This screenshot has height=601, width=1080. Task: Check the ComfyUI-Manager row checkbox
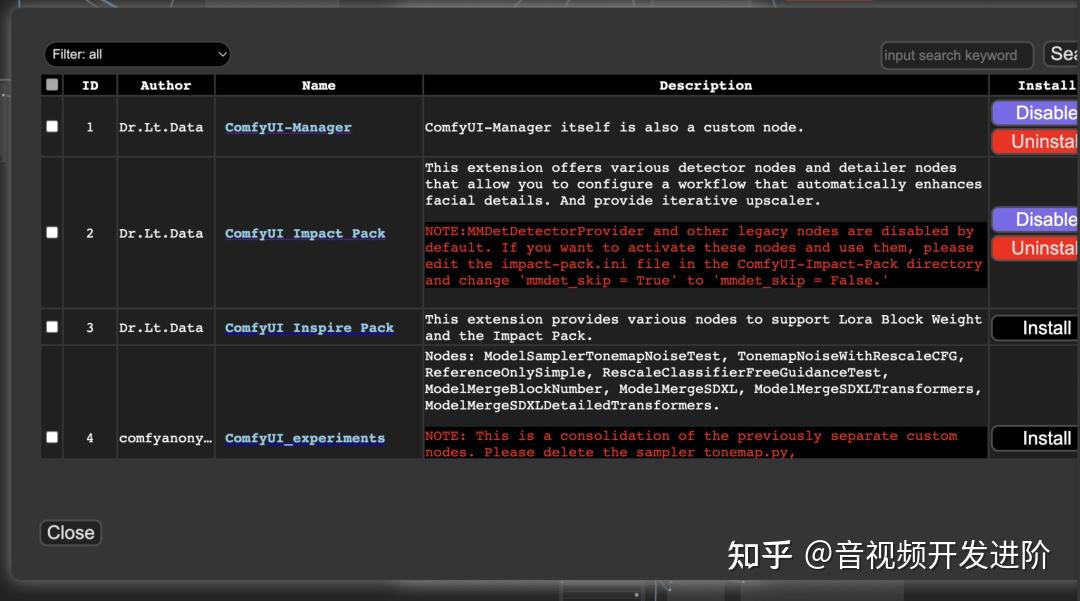(x=51, y=127)
